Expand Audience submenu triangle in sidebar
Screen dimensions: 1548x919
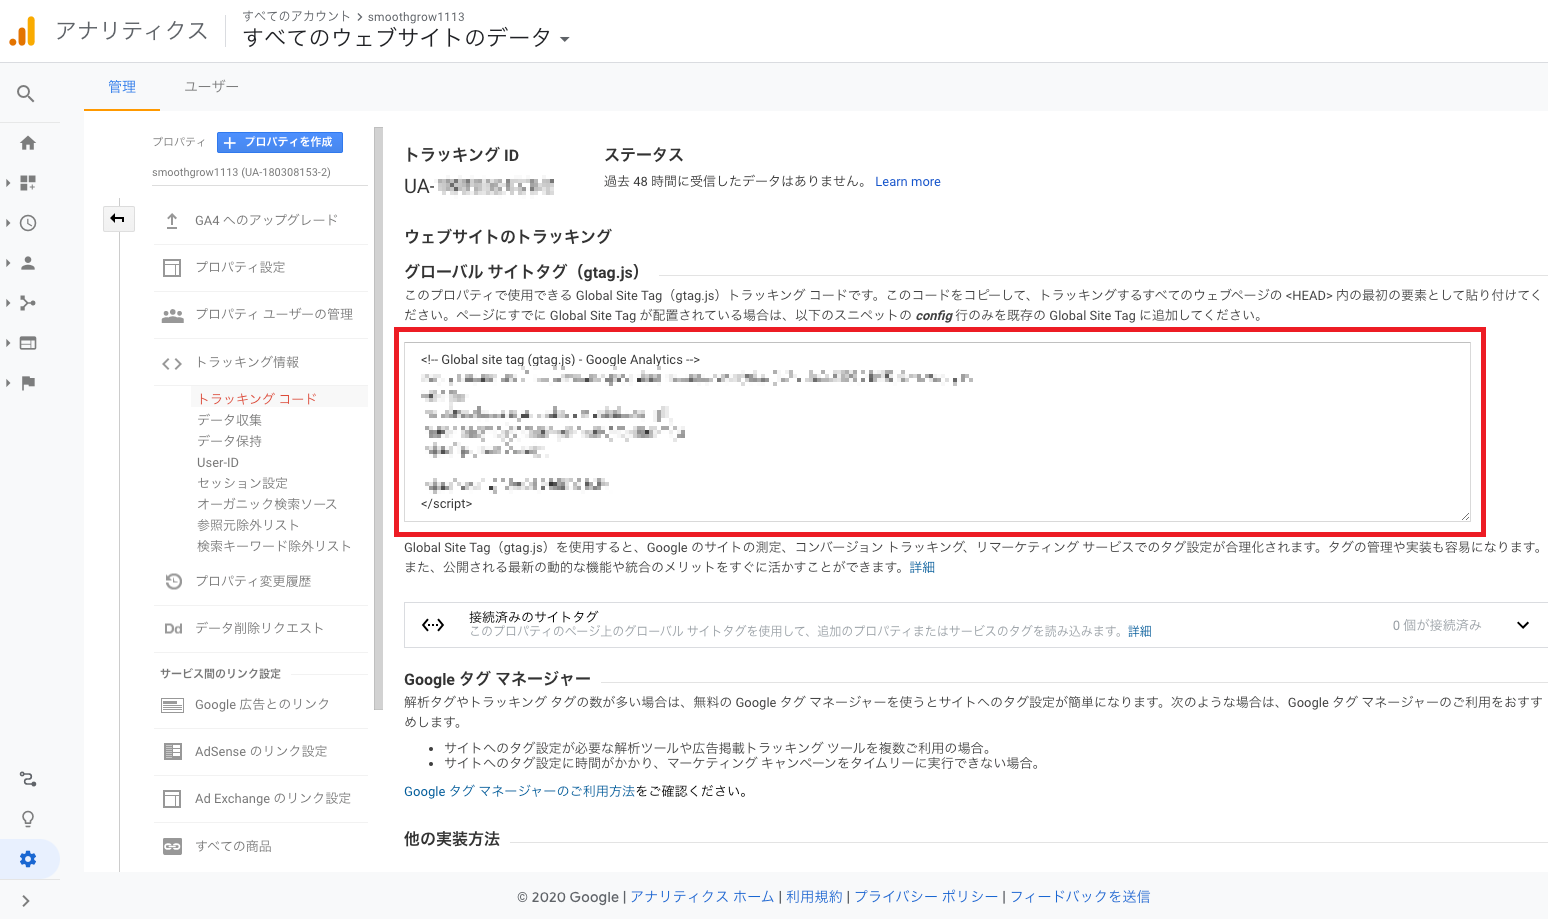[x=8, y=263]
